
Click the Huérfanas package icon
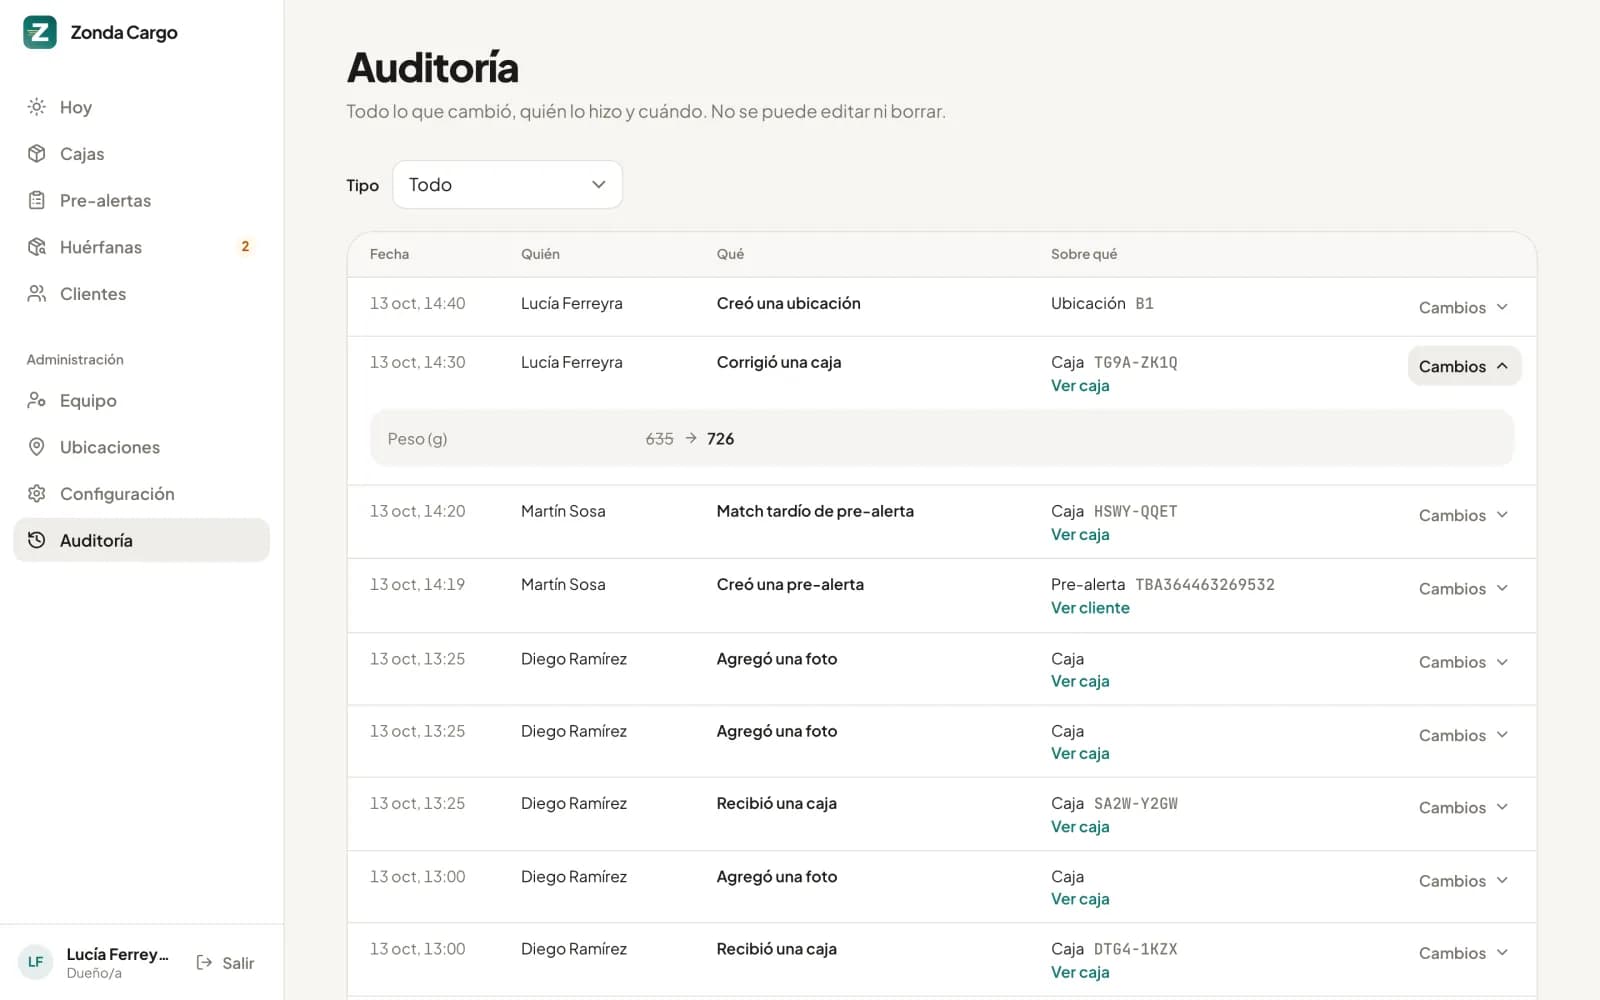(x=37, y=247)
